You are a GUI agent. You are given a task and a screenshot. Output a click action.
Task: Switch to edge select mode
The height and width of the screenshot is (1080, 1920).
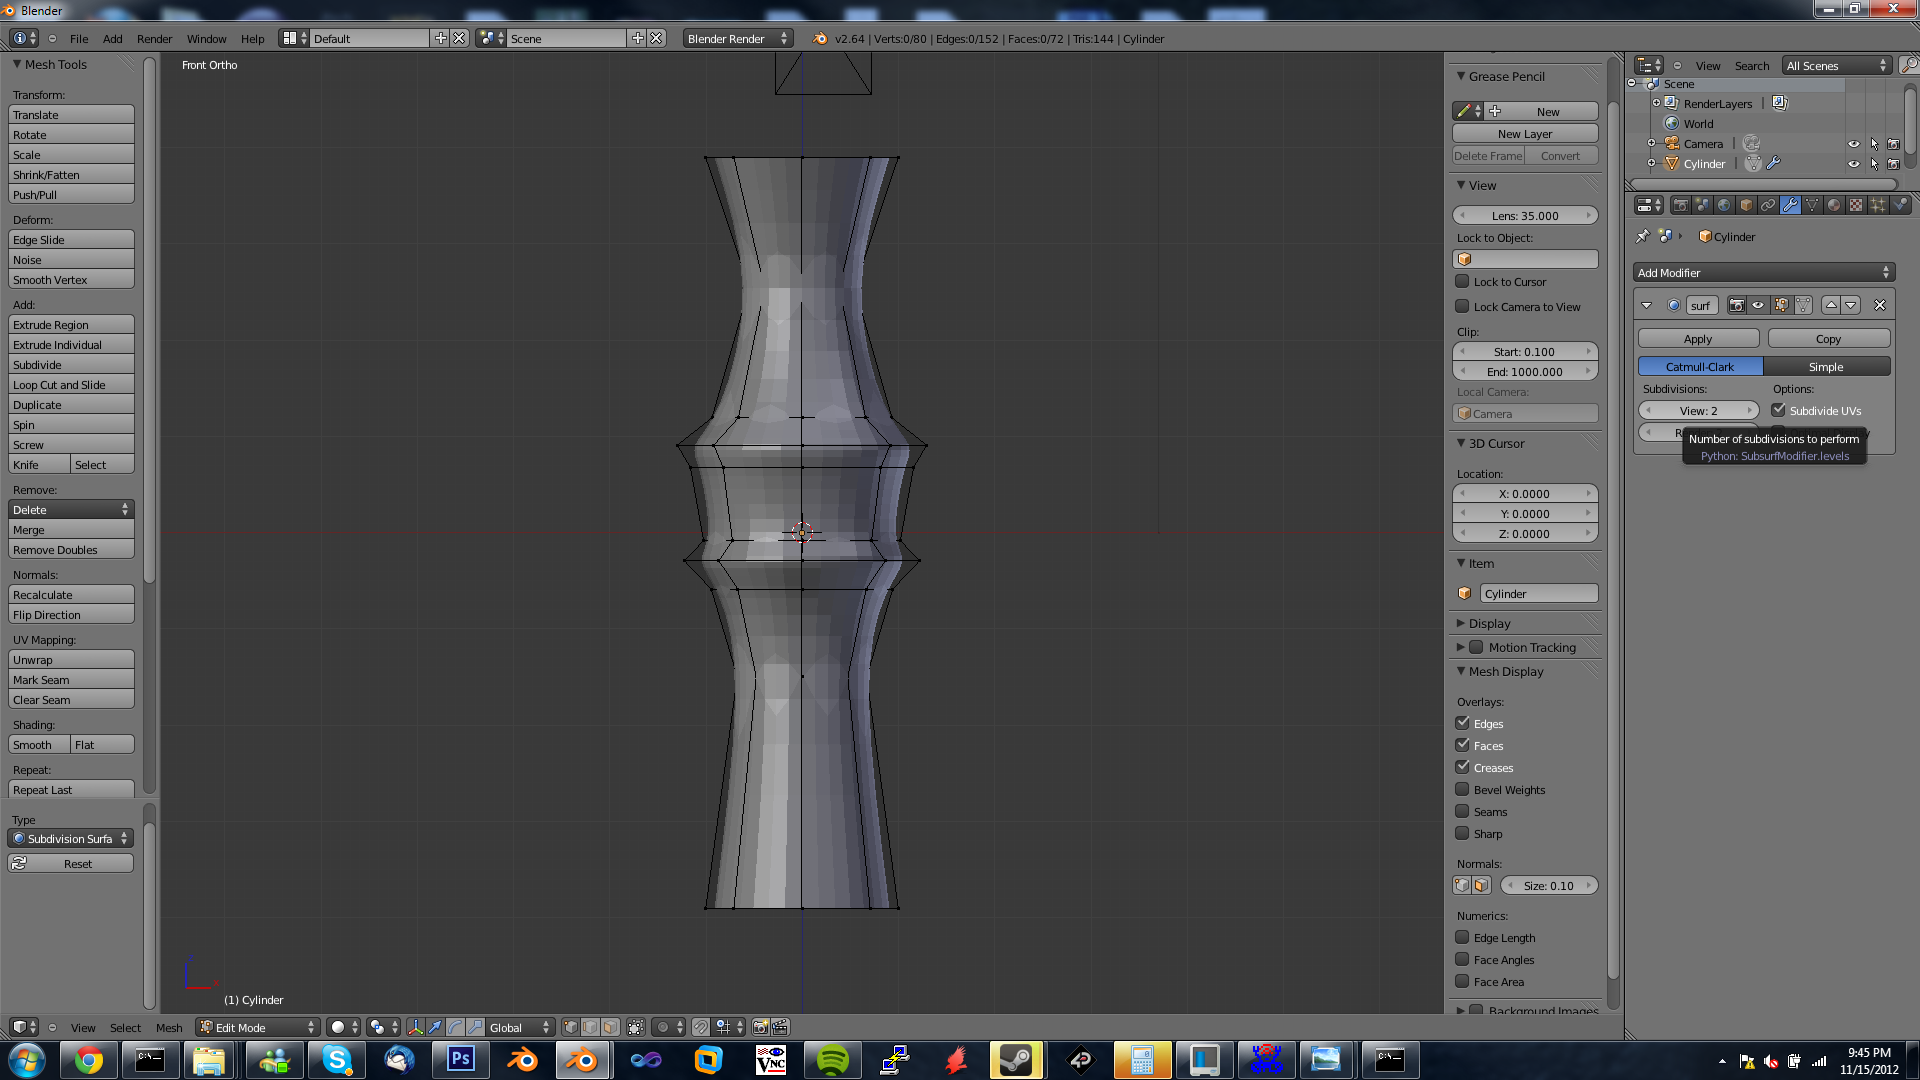pos(590,1027)
